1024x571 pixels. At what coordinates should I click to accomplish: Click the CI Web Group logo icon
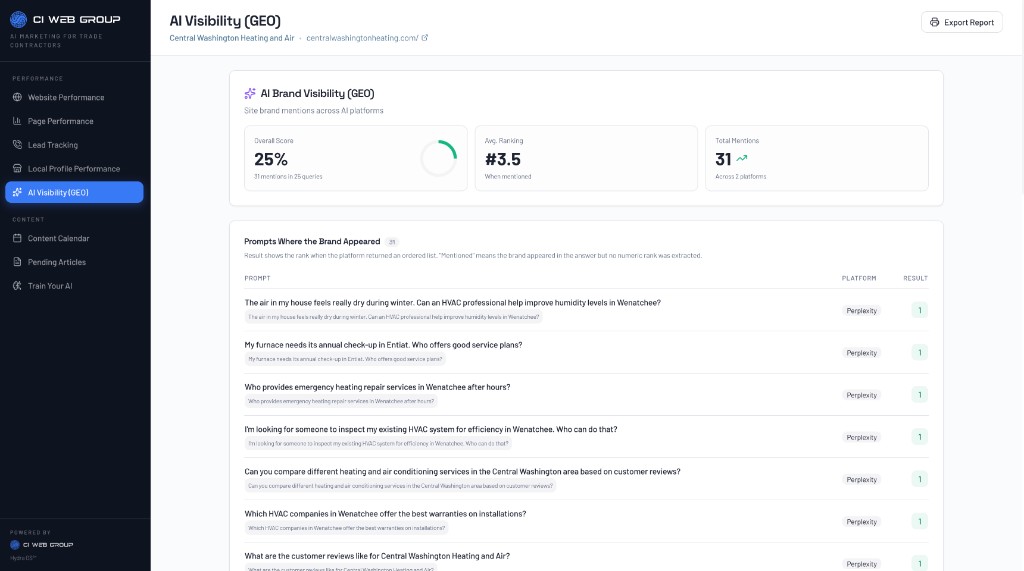18,20
